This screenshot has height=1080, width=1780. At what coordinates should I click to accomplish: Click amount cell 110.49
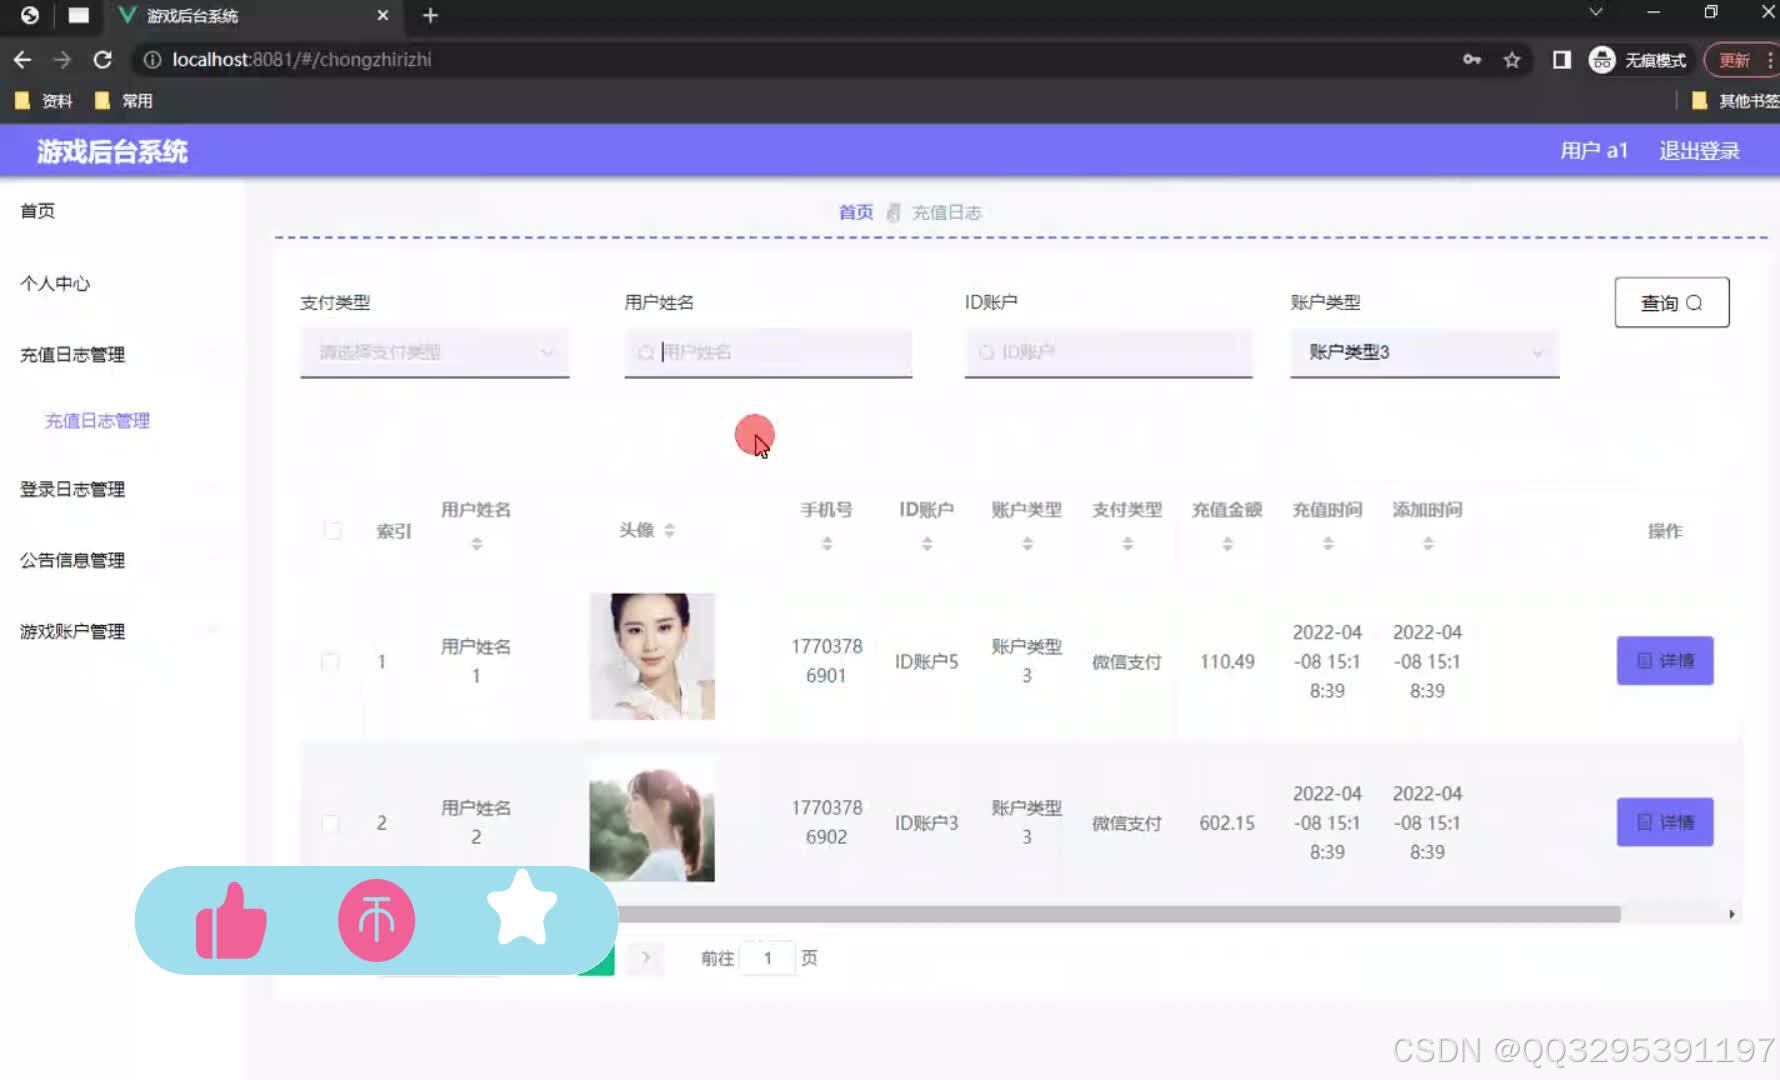point(1227,662)
